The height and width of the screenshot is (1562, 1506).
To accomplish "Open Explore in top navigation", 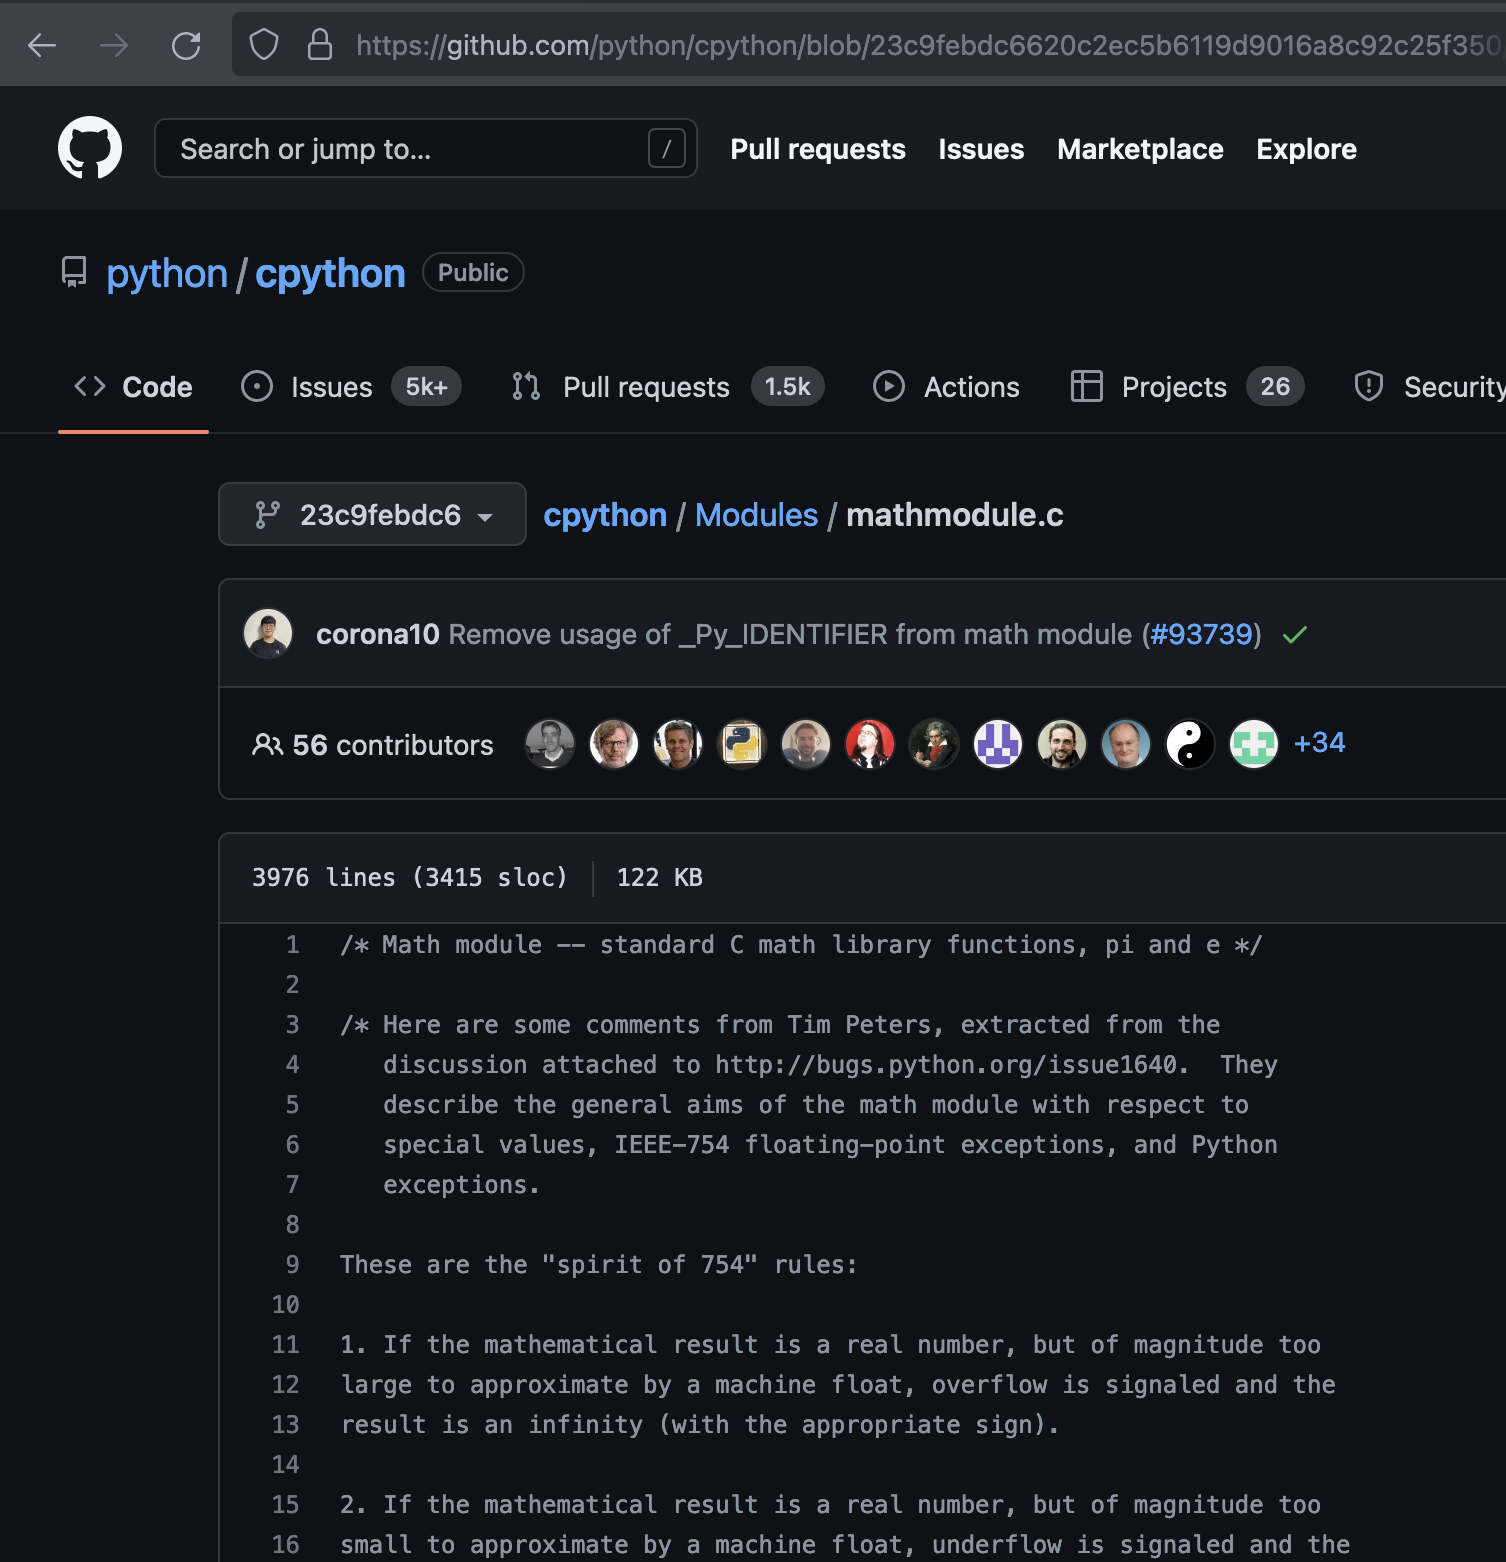I will 1306,149.
